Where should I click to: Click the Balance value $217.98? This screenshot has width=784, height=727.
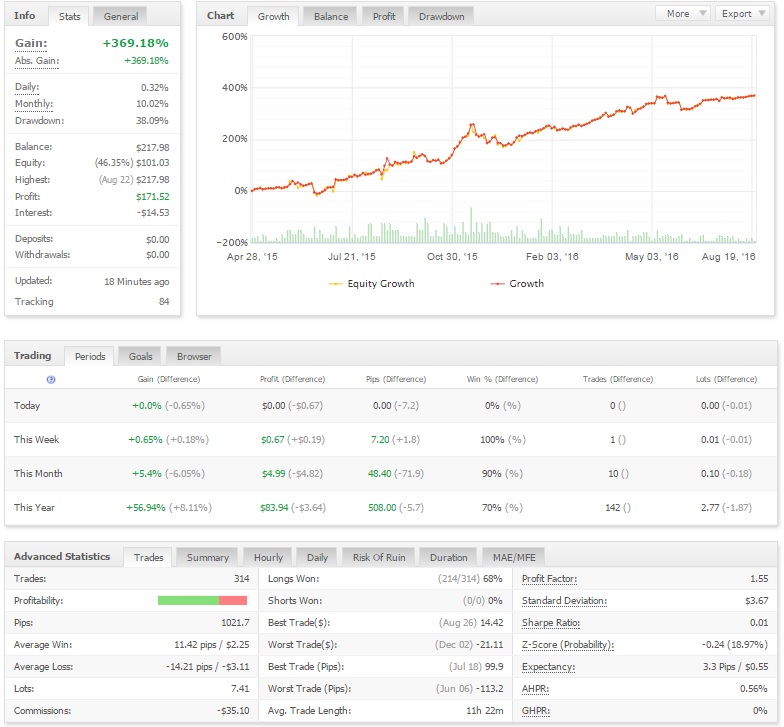(152, 148)
